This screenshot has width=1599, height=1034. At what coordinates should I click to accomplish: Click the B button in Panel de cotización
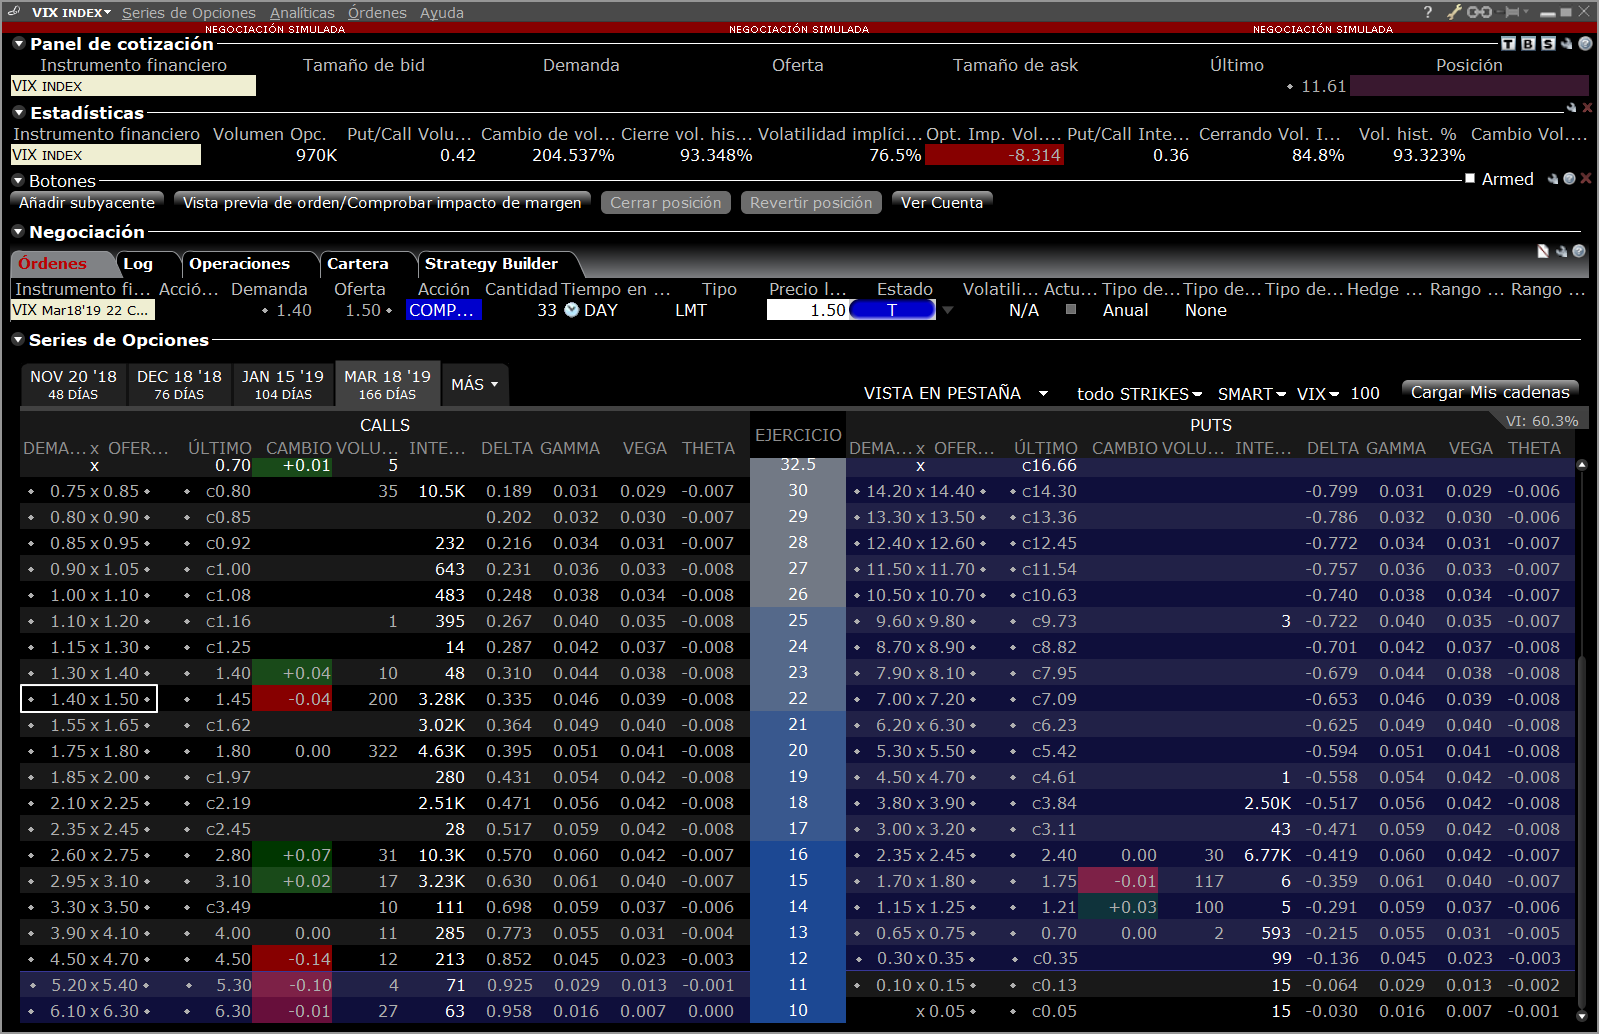click(1528, 44)
